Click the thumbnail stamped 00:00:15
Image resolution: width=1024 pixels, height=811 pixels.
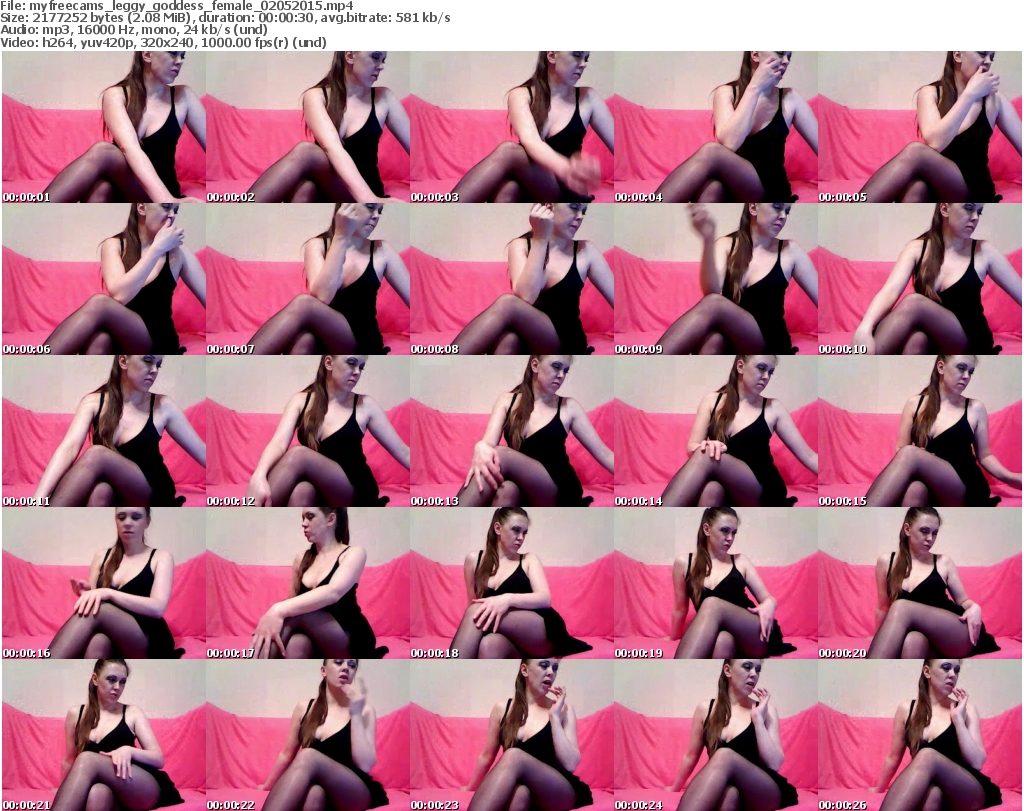pos(920,431)
